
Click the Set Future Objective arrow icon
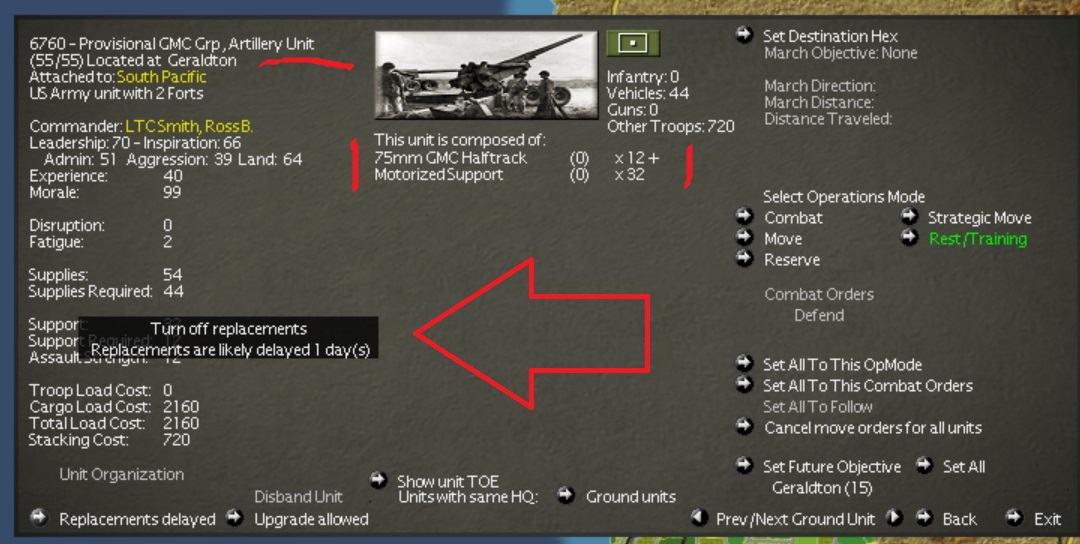[744, 465]
